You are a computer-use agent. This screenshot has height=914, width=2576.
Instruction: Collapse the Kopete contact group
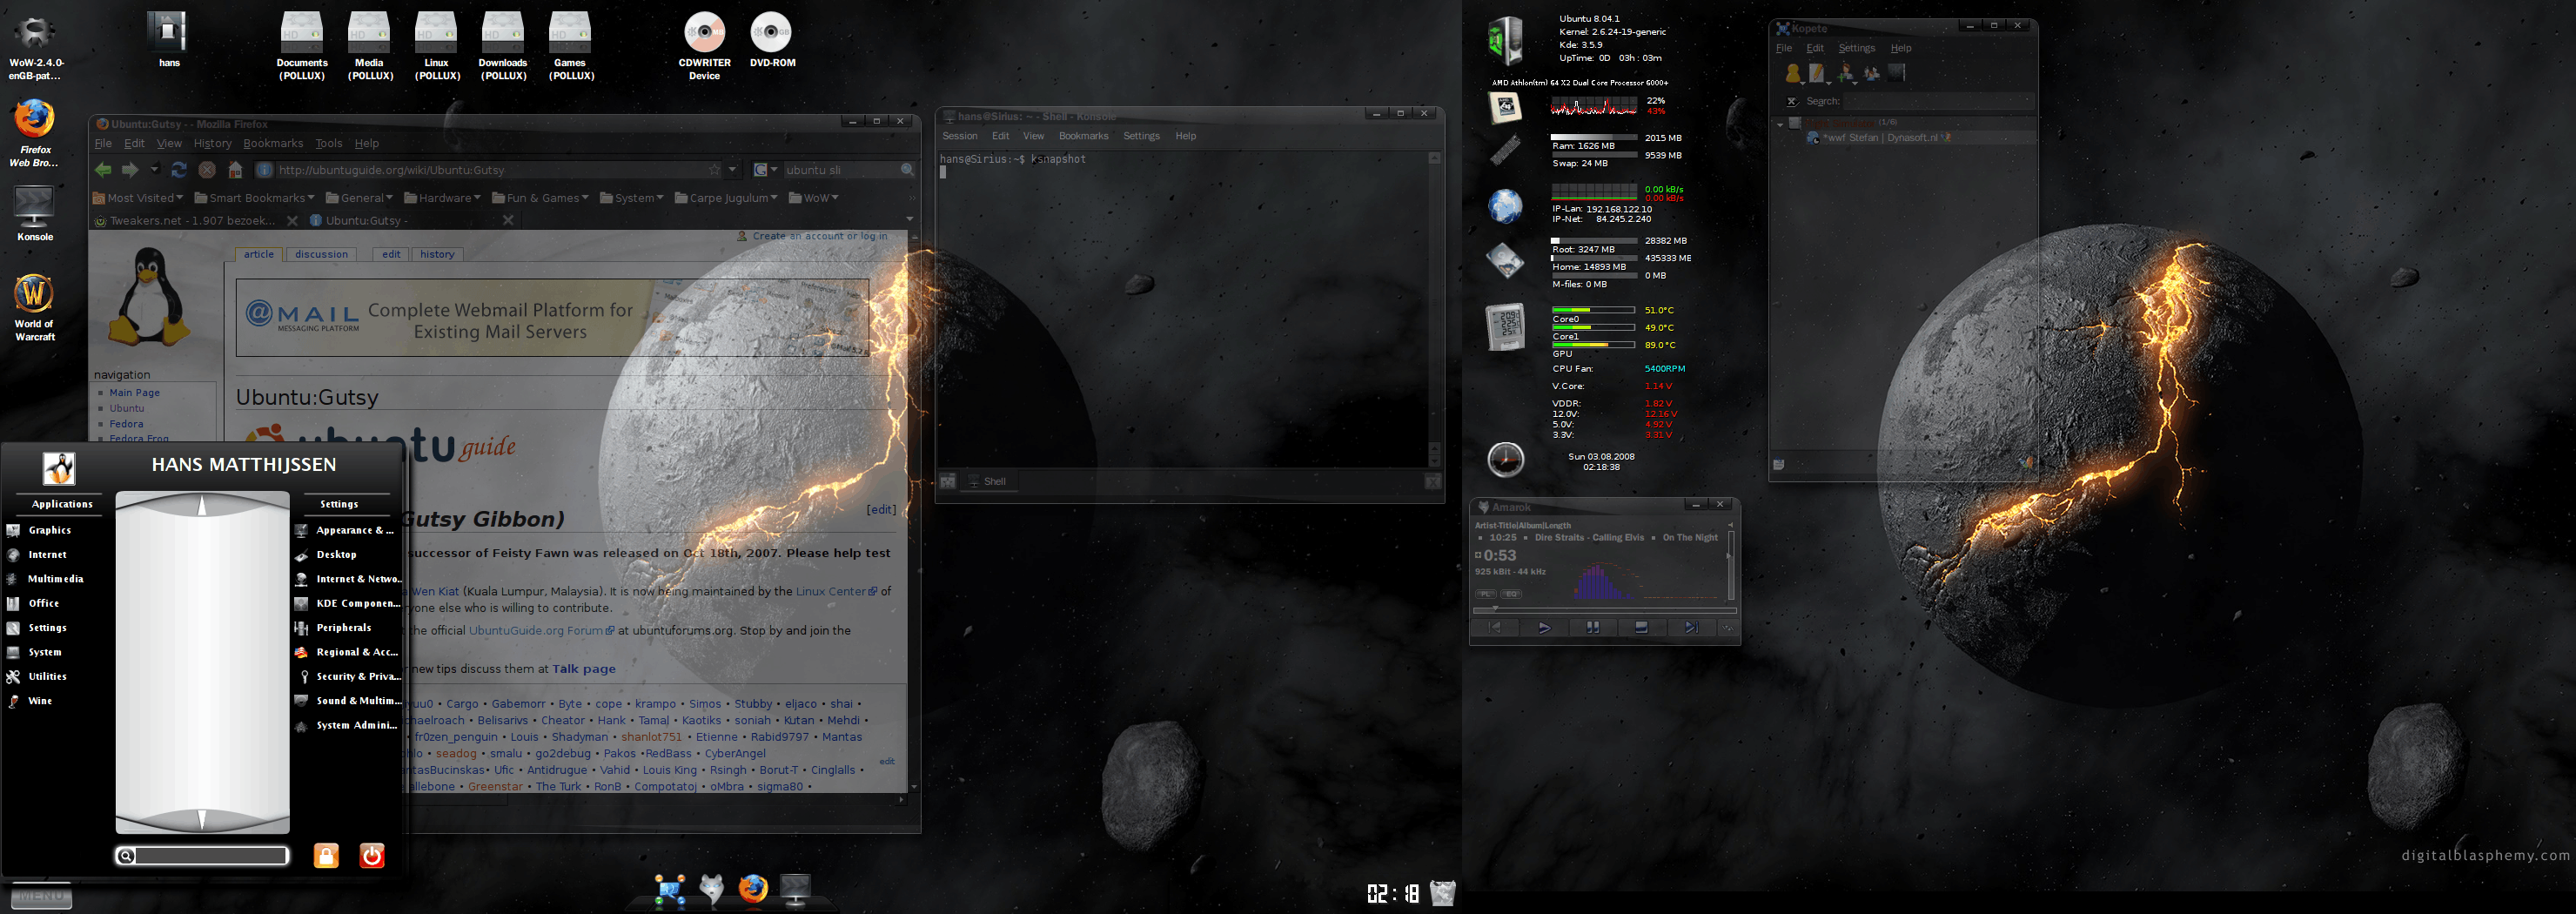point(1780,124)
